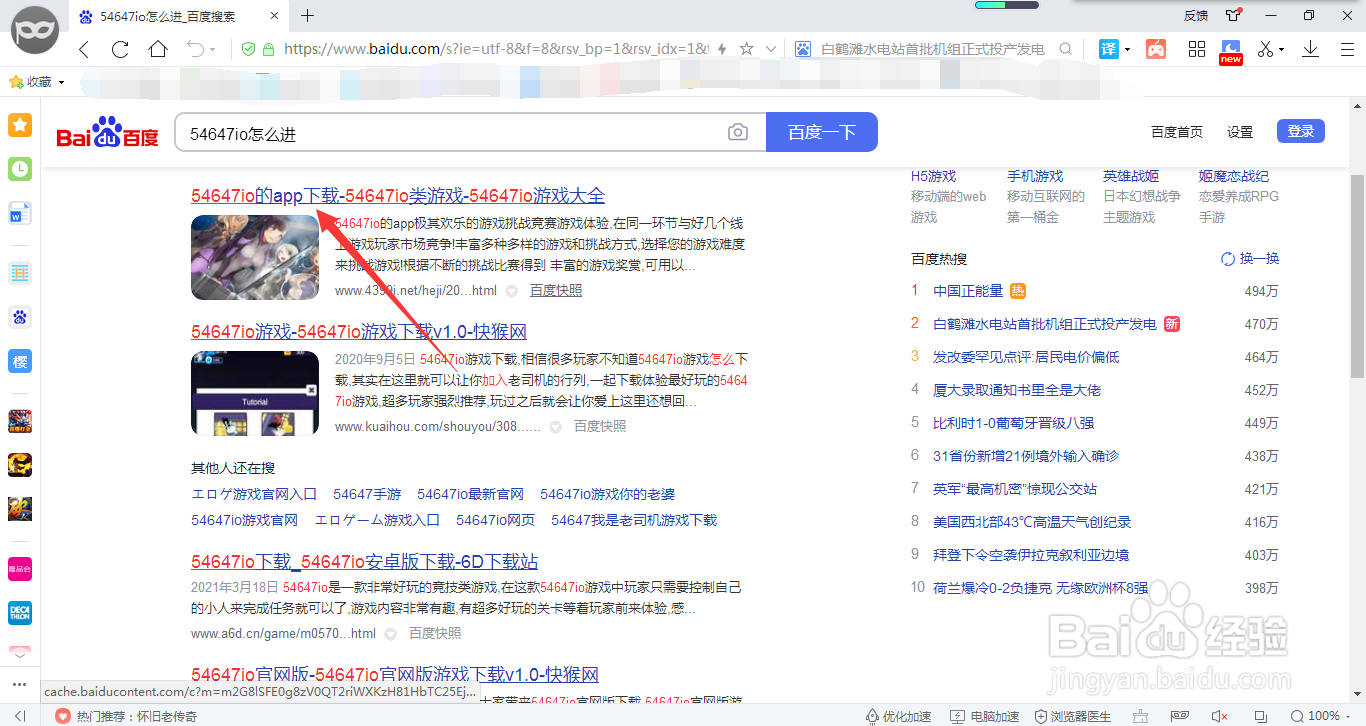Open the browser home page
Image resolution: width=1366 pixels, height=726 pixels.
click(158, 49)
